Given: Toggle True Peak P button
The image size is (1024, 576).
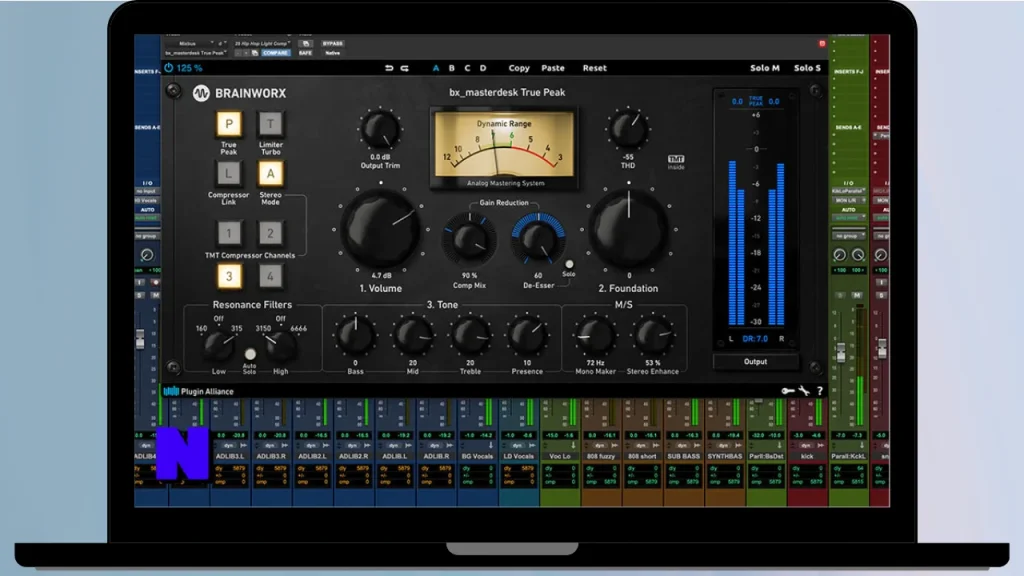Looking at the screenshot, I should [x=229, y=123].
